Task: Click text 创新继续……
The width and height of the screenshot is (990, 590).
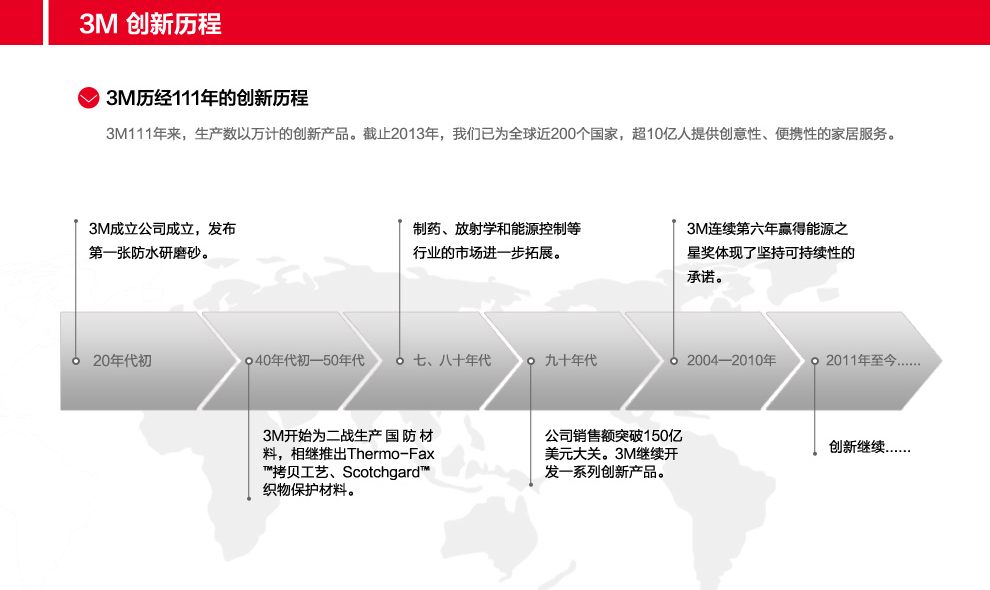Action: pyautogui.click(x=869, y=447)
